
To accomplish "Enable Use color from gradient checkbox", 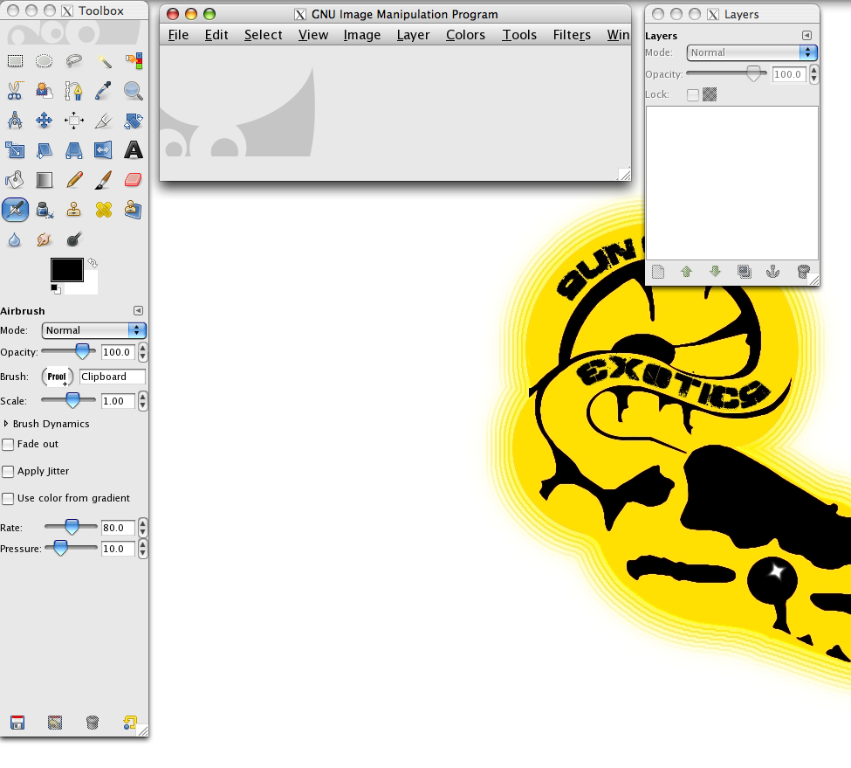I will coord(8,499).
